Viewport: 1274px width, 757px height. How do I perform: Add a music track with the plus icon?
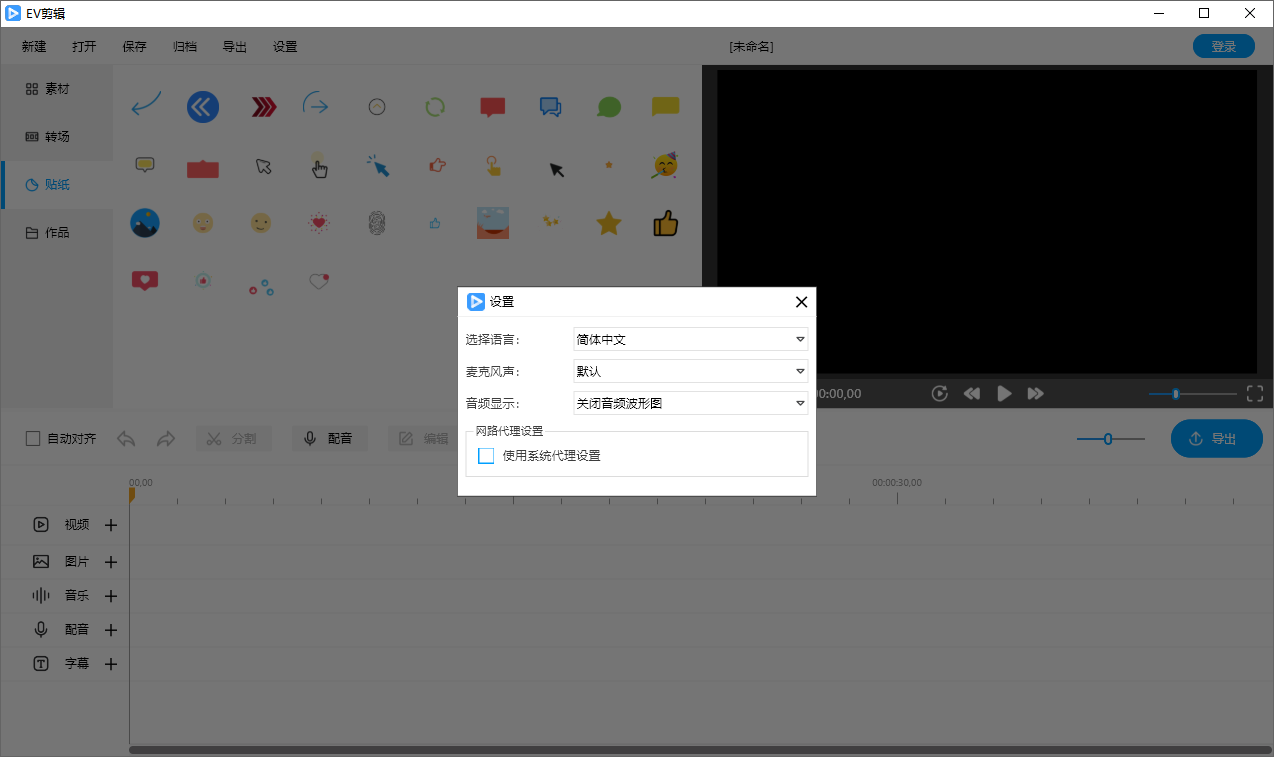coord(110,595)
